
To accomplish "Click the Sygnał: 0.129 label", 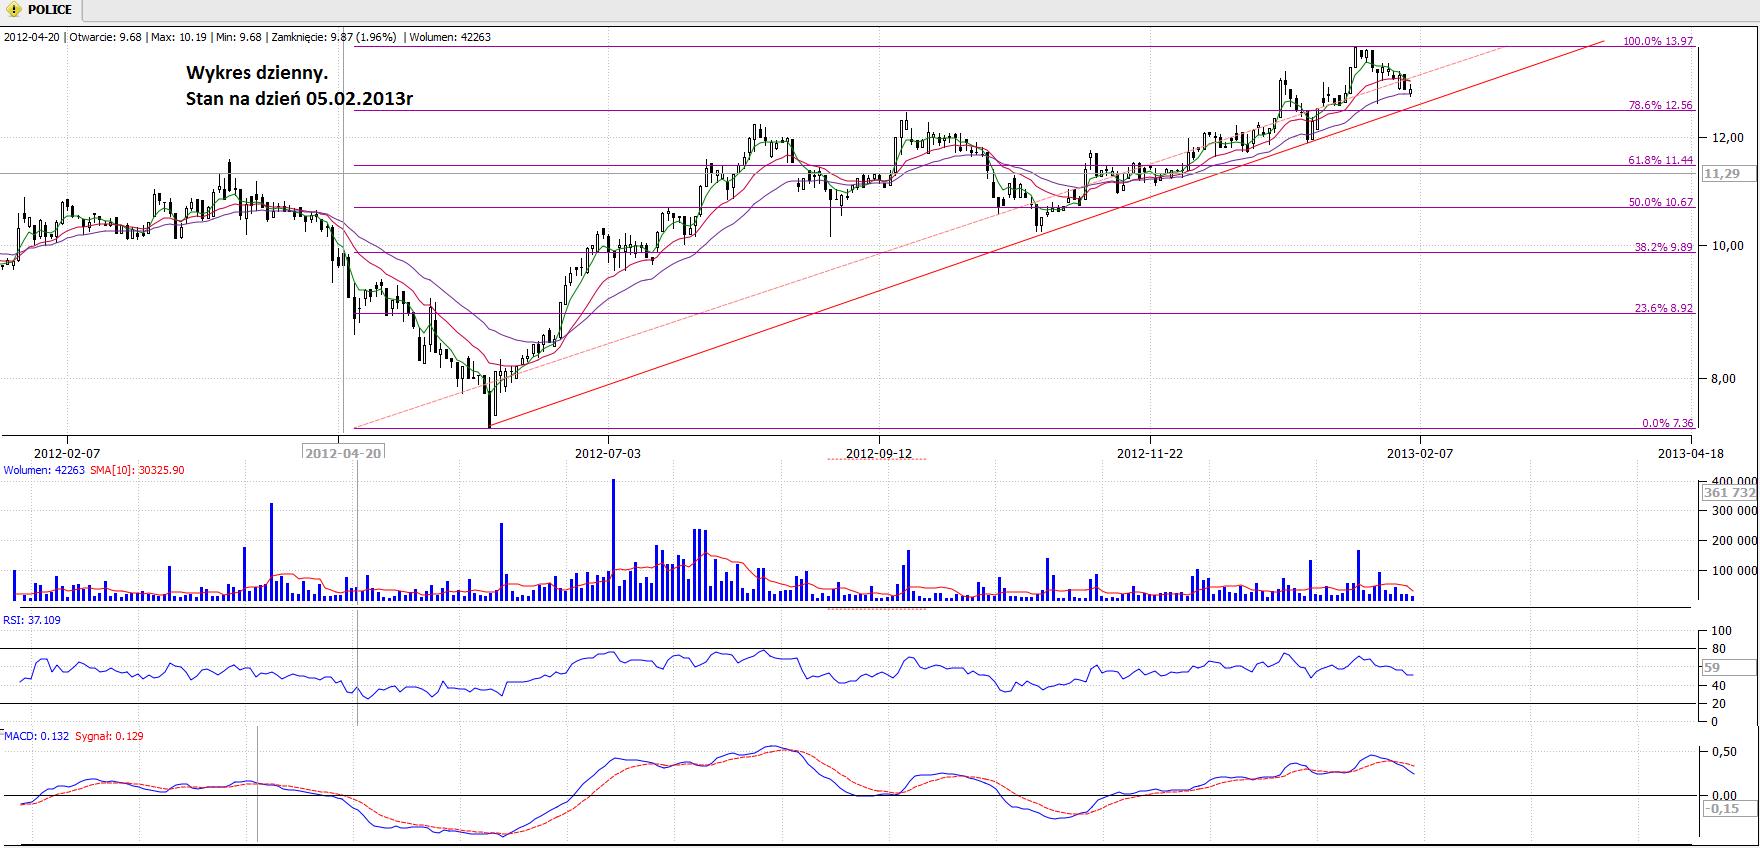I will click(x=109, y=736).
